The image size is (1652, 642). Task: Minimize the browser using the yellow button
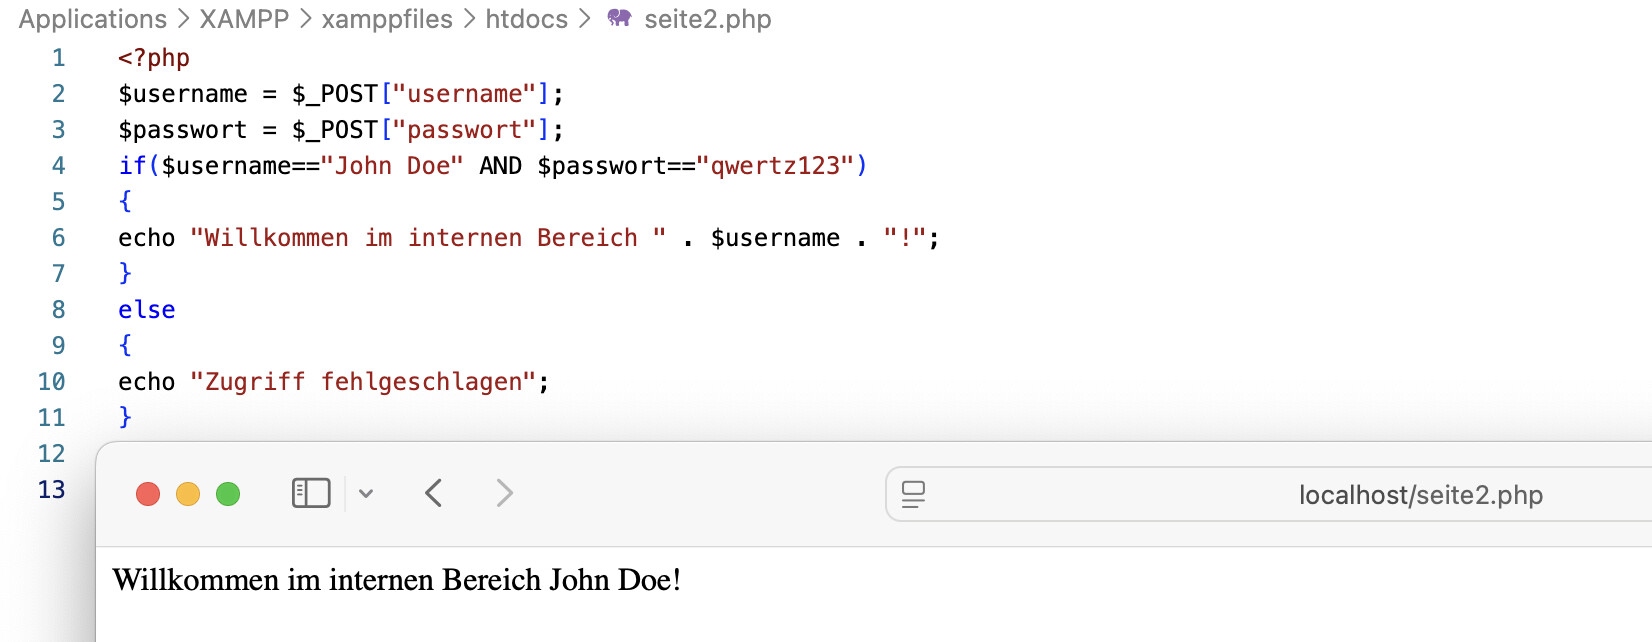188,494
